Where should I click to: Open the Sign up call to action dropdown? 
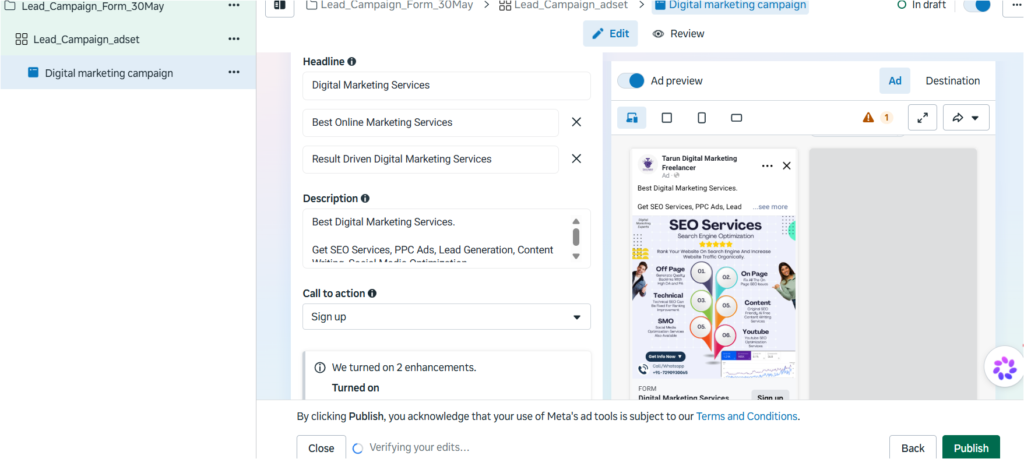[446, 317]
